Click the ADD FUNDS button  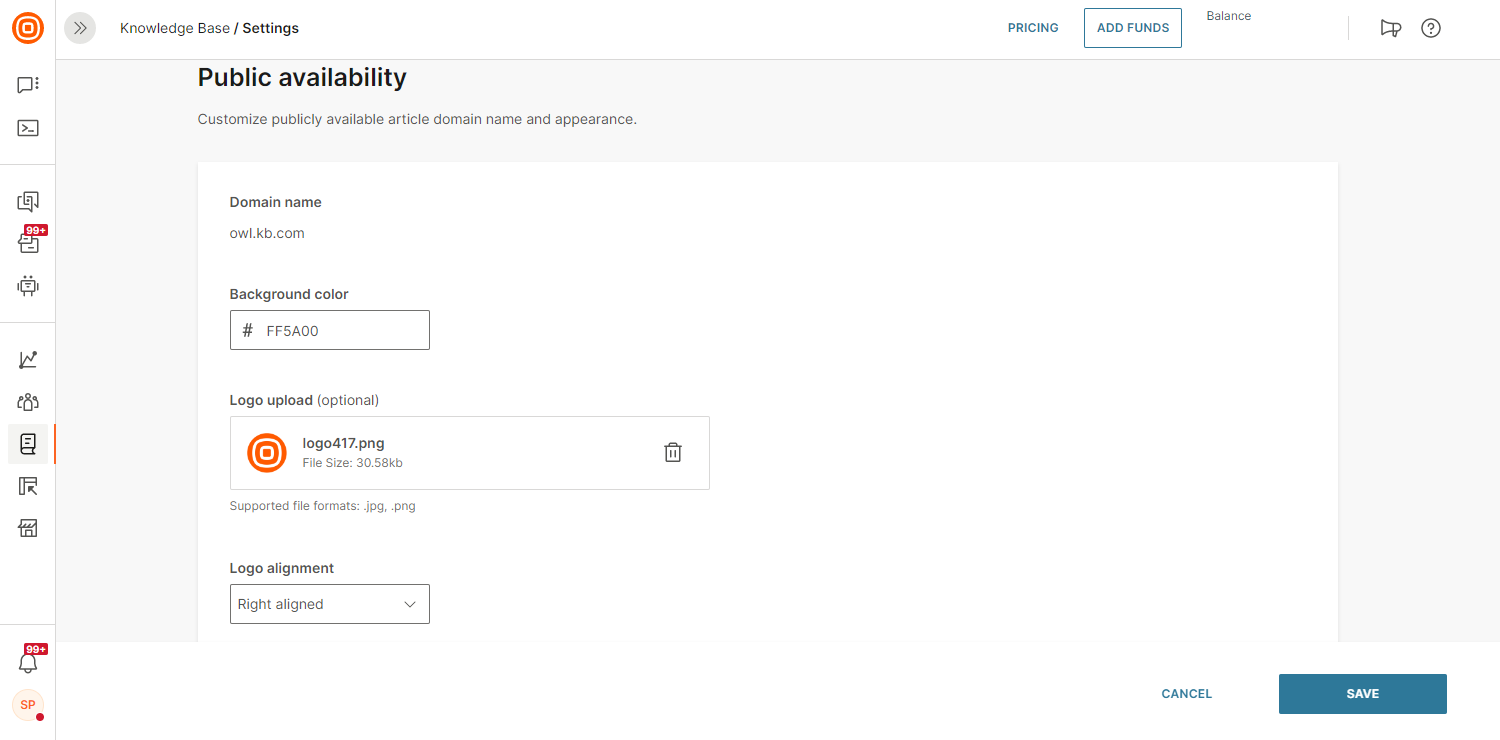1132,28
